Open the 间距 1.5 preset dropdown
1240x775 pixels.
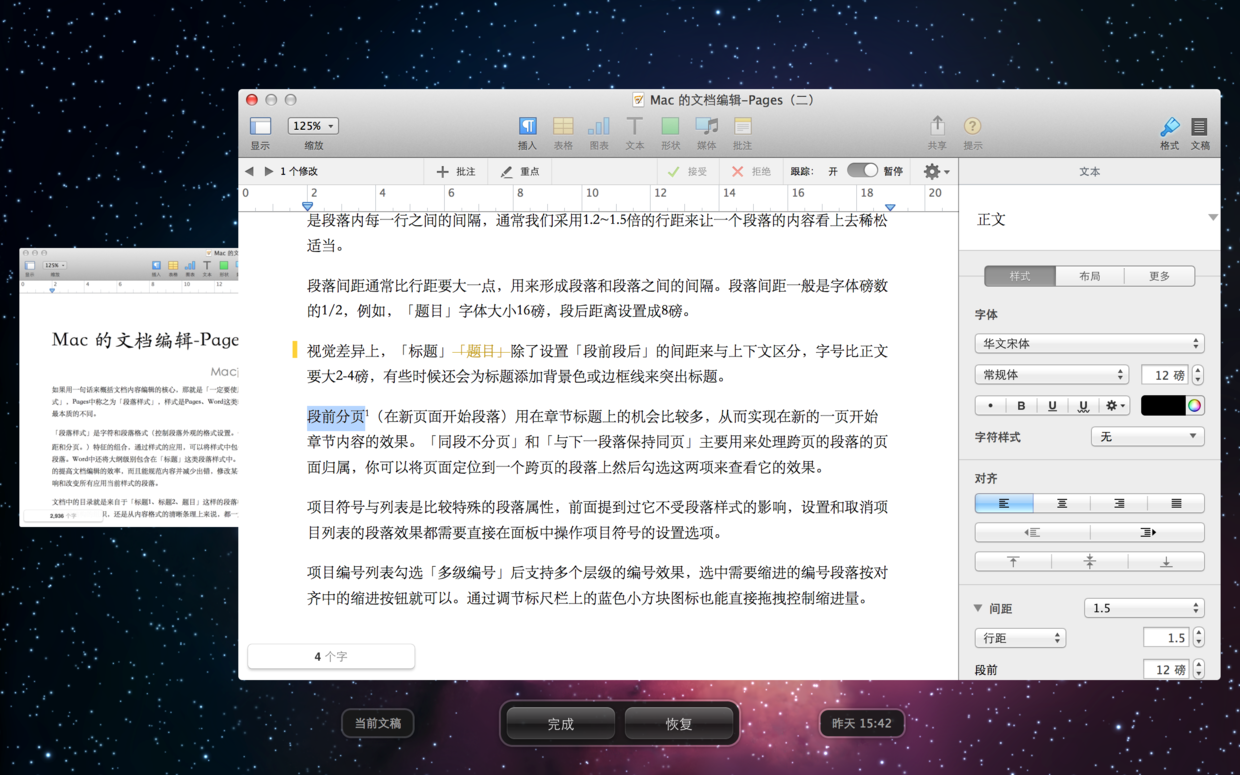coord(1144,608)
